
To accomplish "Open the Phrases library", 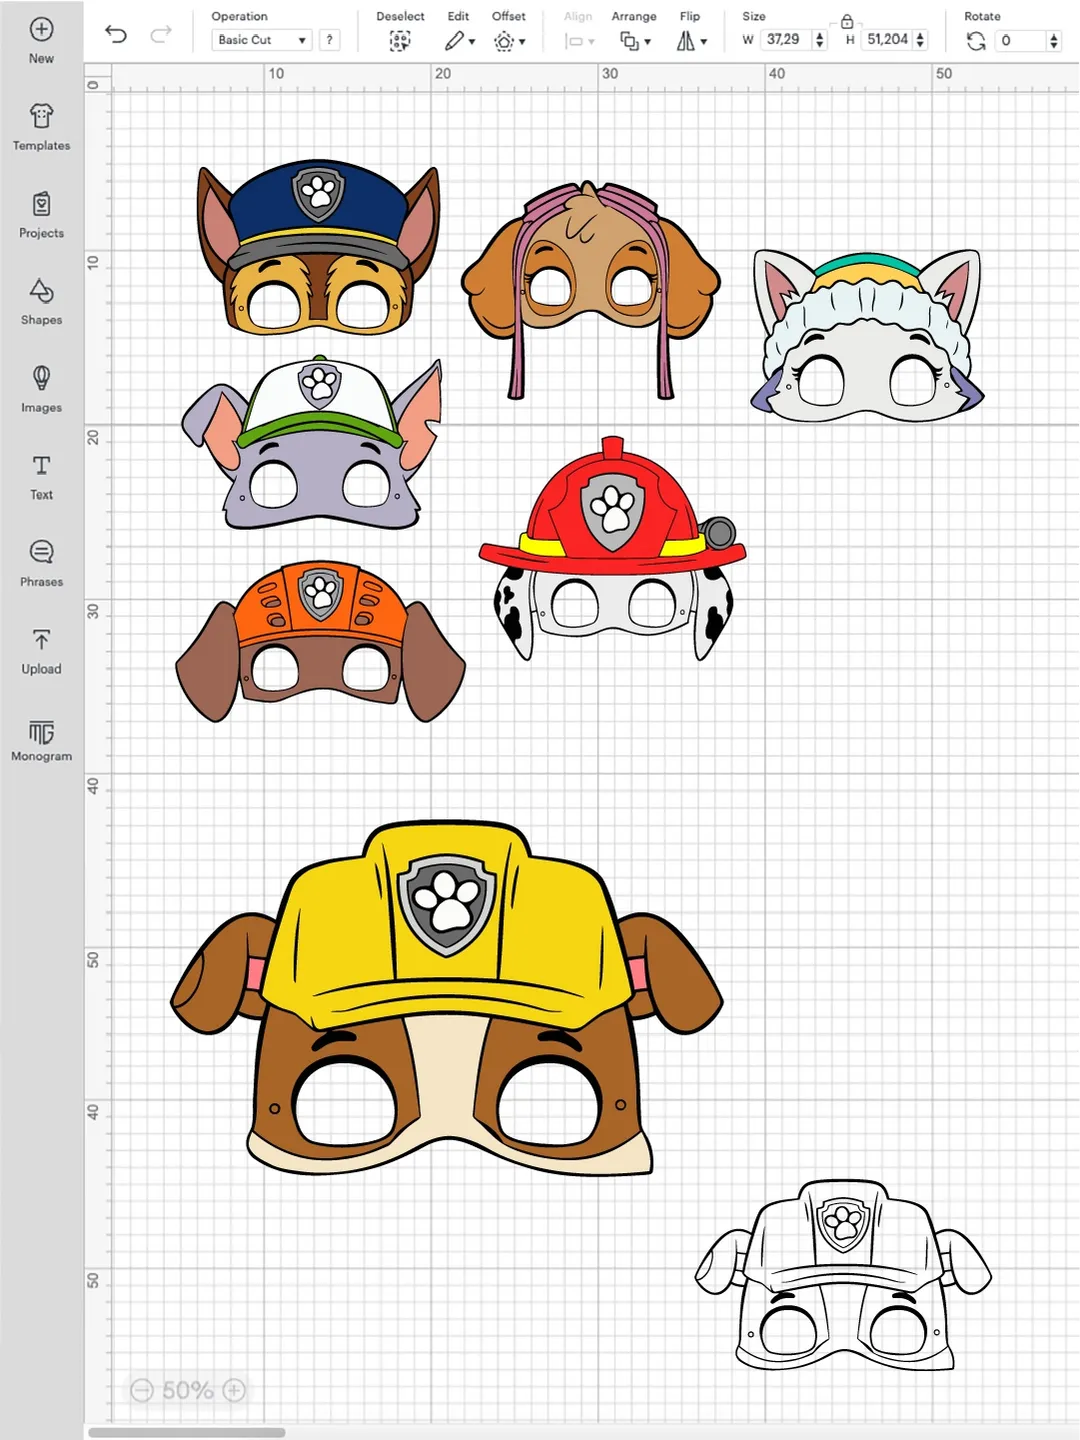I will click(41, 564).
